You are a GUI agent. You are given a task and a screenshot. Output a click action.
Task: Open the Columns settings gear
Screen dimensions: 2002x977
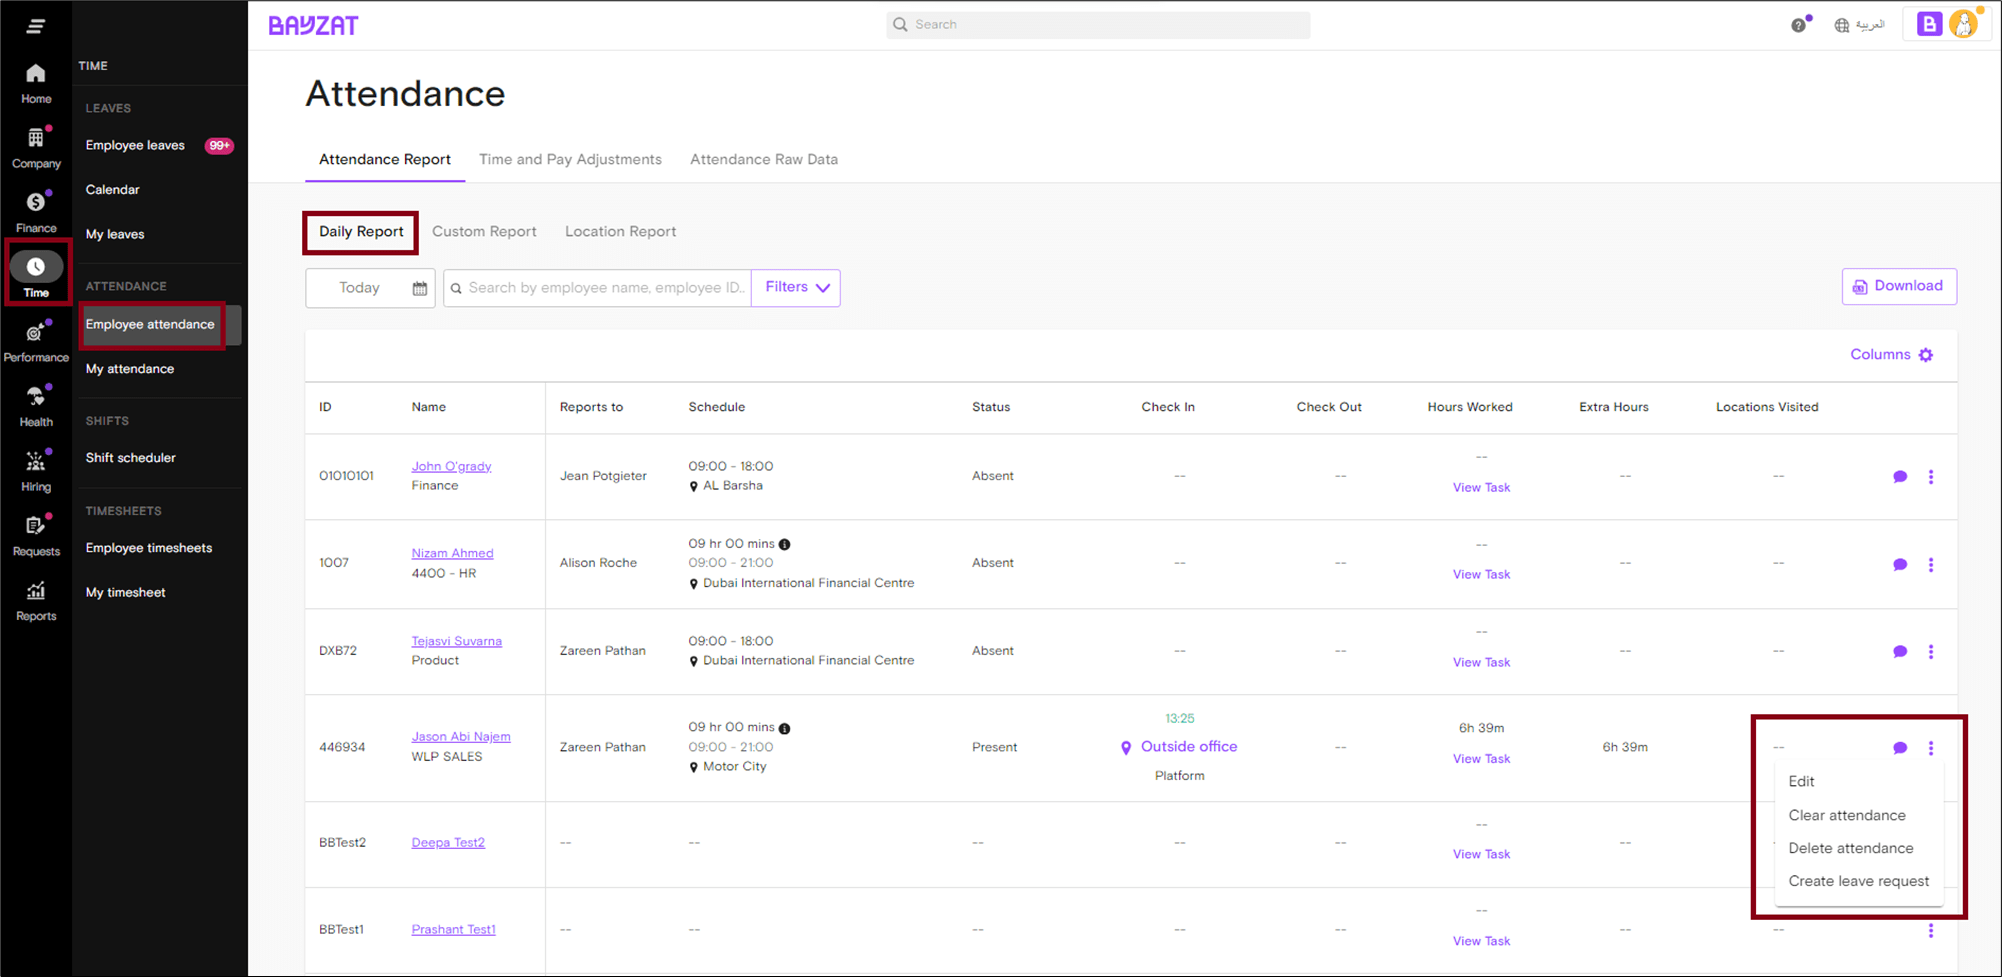[1926, 355]
